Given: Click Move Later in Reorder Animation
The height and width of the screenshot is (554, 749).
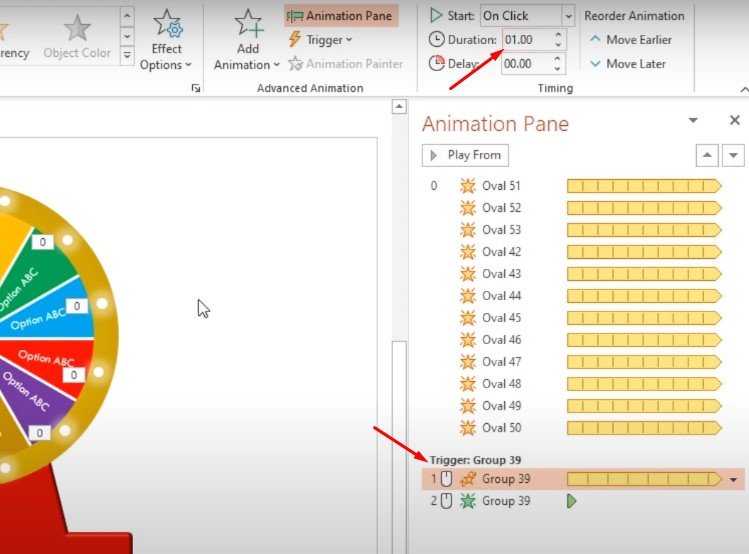Looking at the screenshot, I should (628, 64).
